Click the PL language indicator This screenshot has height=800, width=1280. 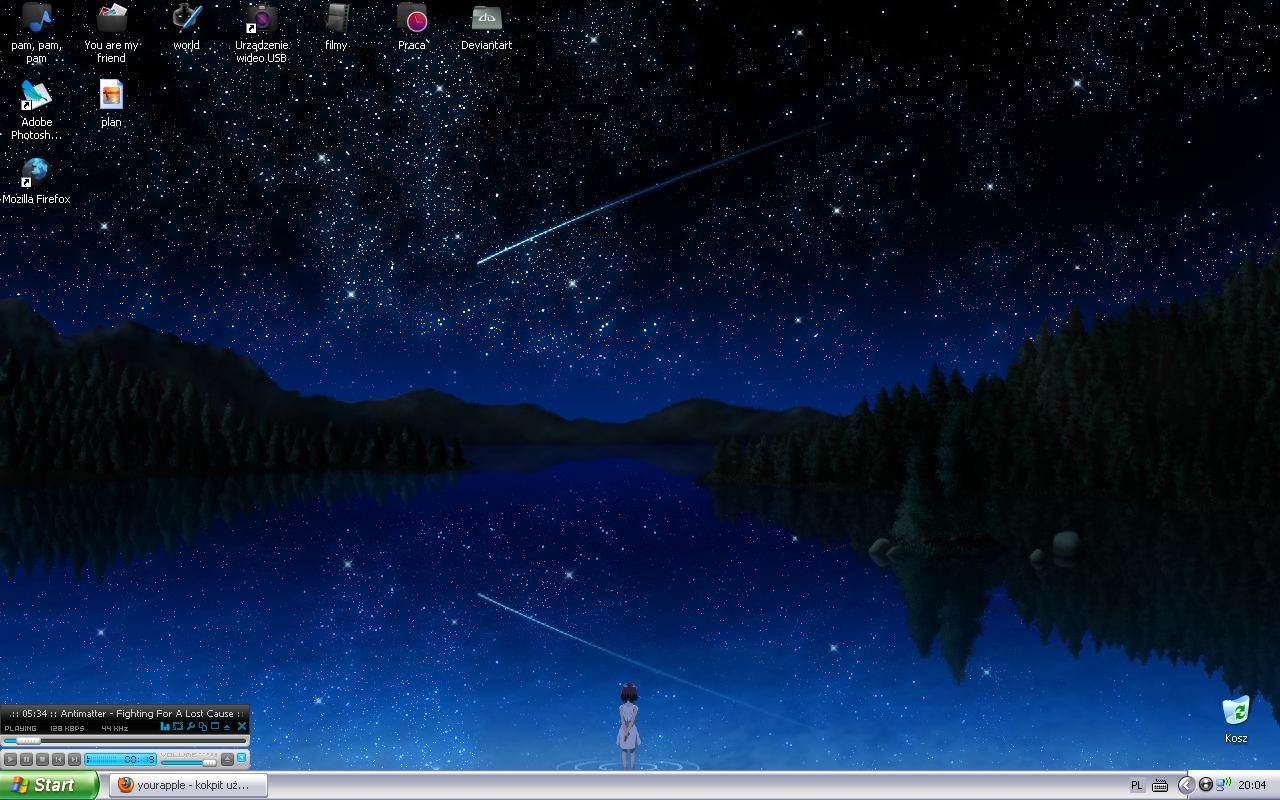(x=1137, y=785)
